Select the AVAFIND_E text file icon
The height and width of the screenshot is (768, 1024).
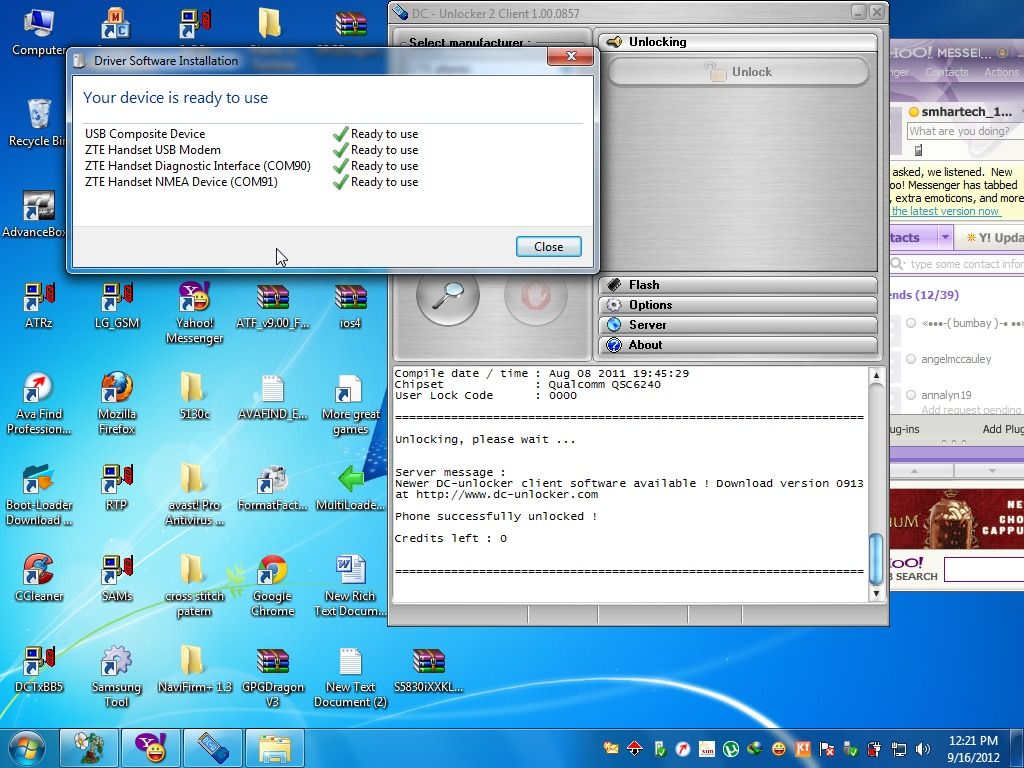272,396
